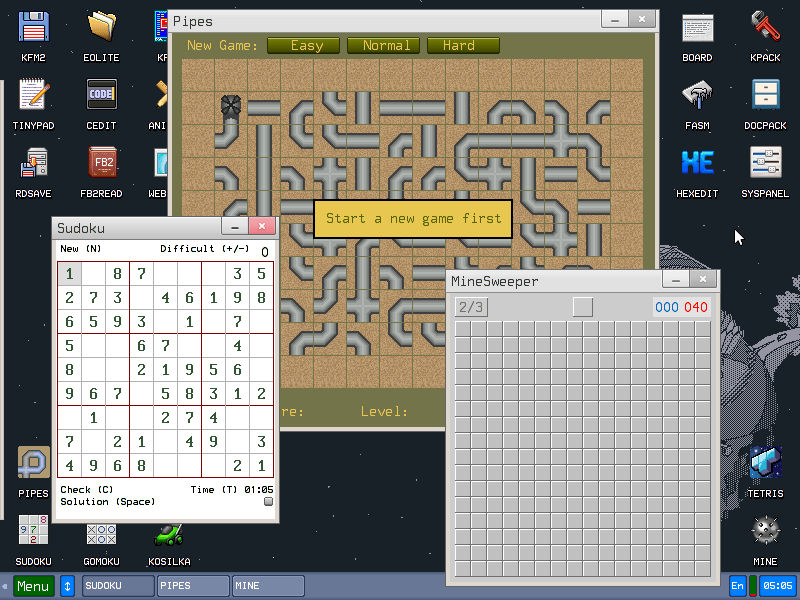The height and width of the screenshot is (600, 800).
Task: Switch to MINE in the taskbar
Action: [x=268, y=586]
